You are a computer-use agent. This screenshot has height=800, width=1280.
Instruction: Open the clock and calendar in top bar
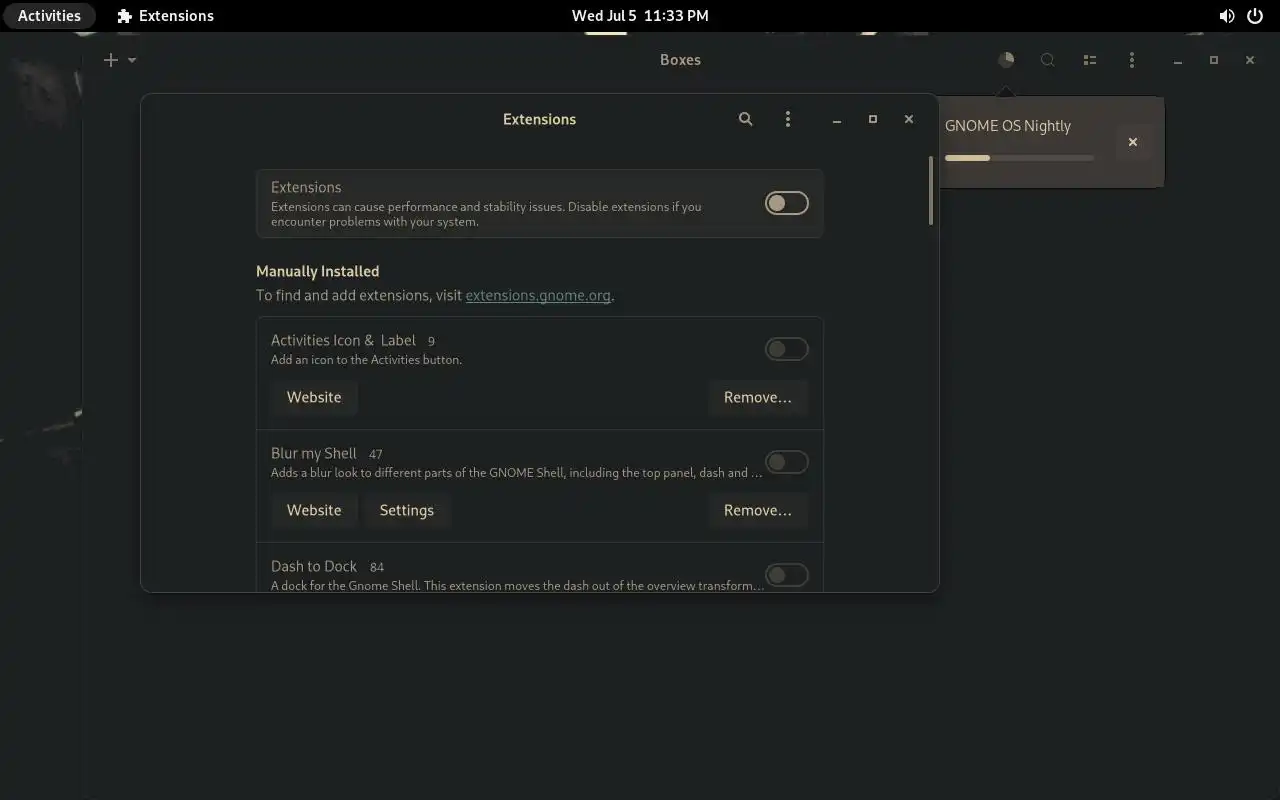pyautogui.click(x=640, y=16)
